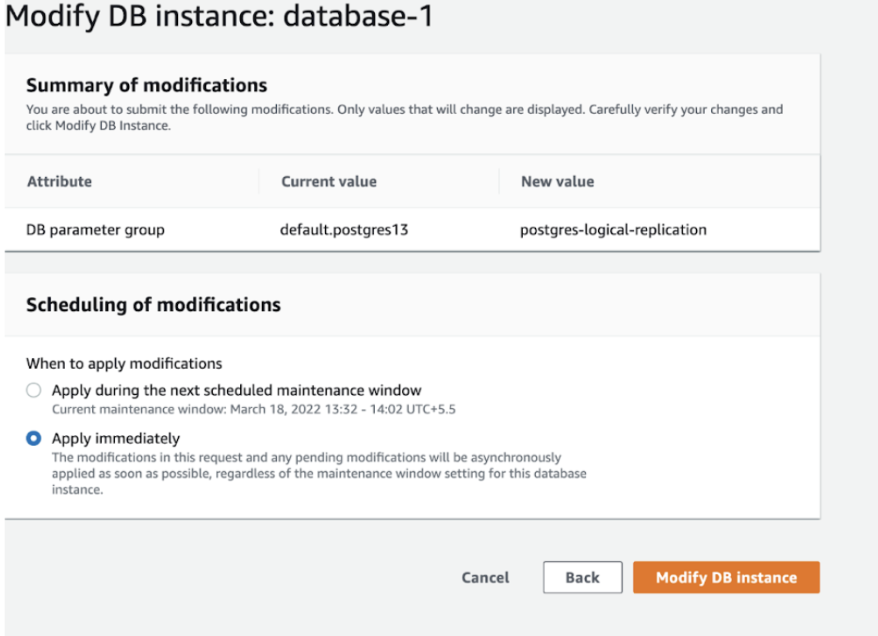The height and width of the screenshot is (636, 878).
Task: Select the Apply immediately radio button
Action: (x=34, y=438)
